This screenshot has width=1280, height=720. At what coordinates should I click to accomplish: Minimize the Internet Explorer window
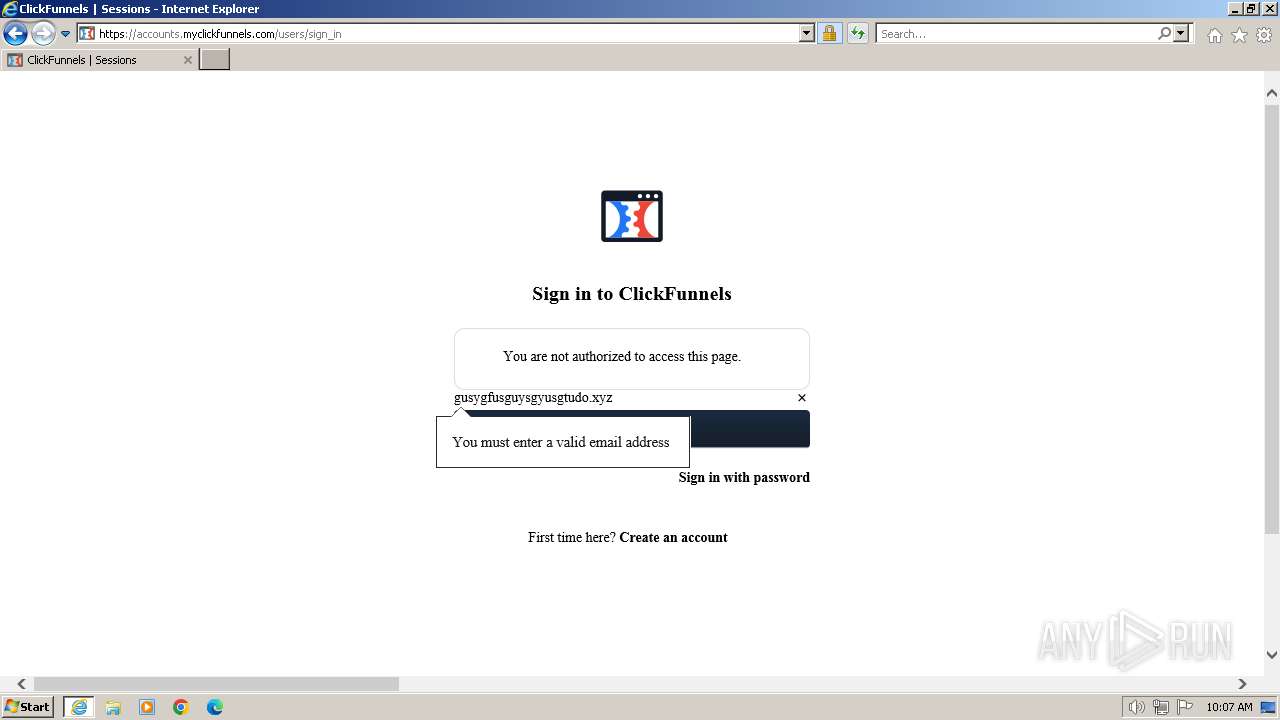[1234, 9]
